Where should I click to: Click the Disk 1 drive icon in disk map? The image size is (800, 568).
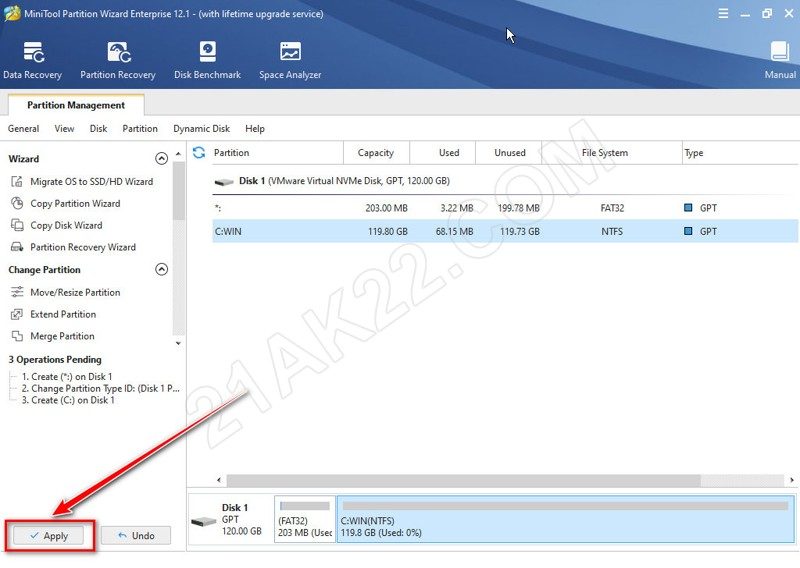[204, 521]
